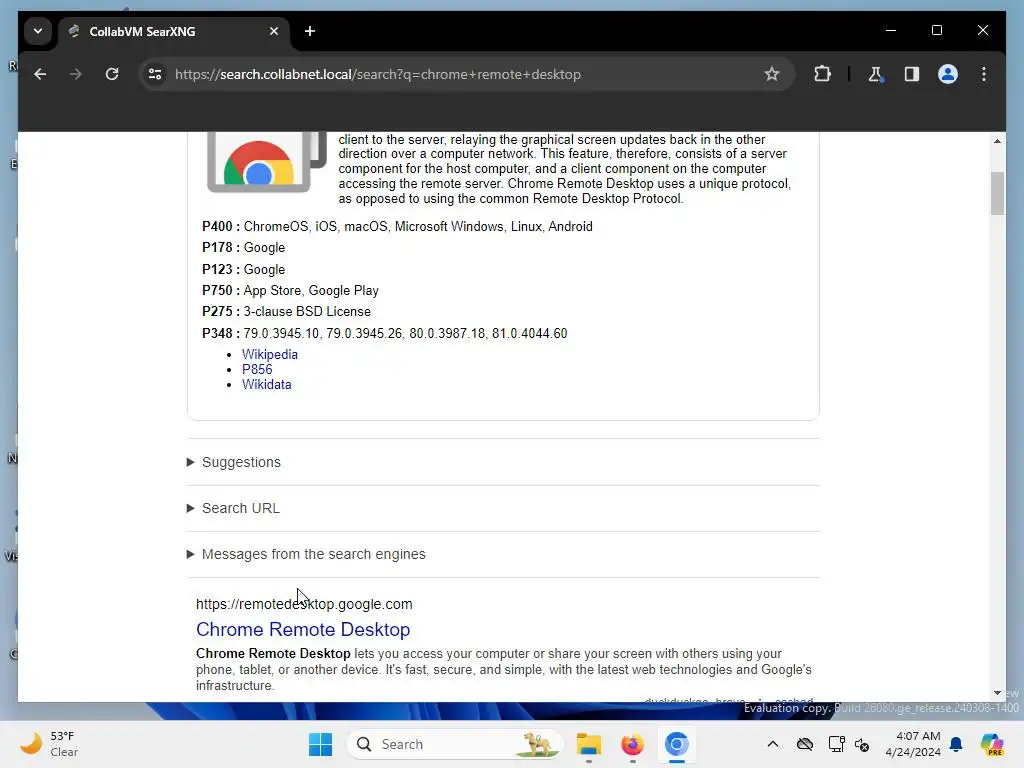Viewport: 1024px width, 768px height.
Task: Click the page vertical scrollbar thumb
Action: click(997, 193)
